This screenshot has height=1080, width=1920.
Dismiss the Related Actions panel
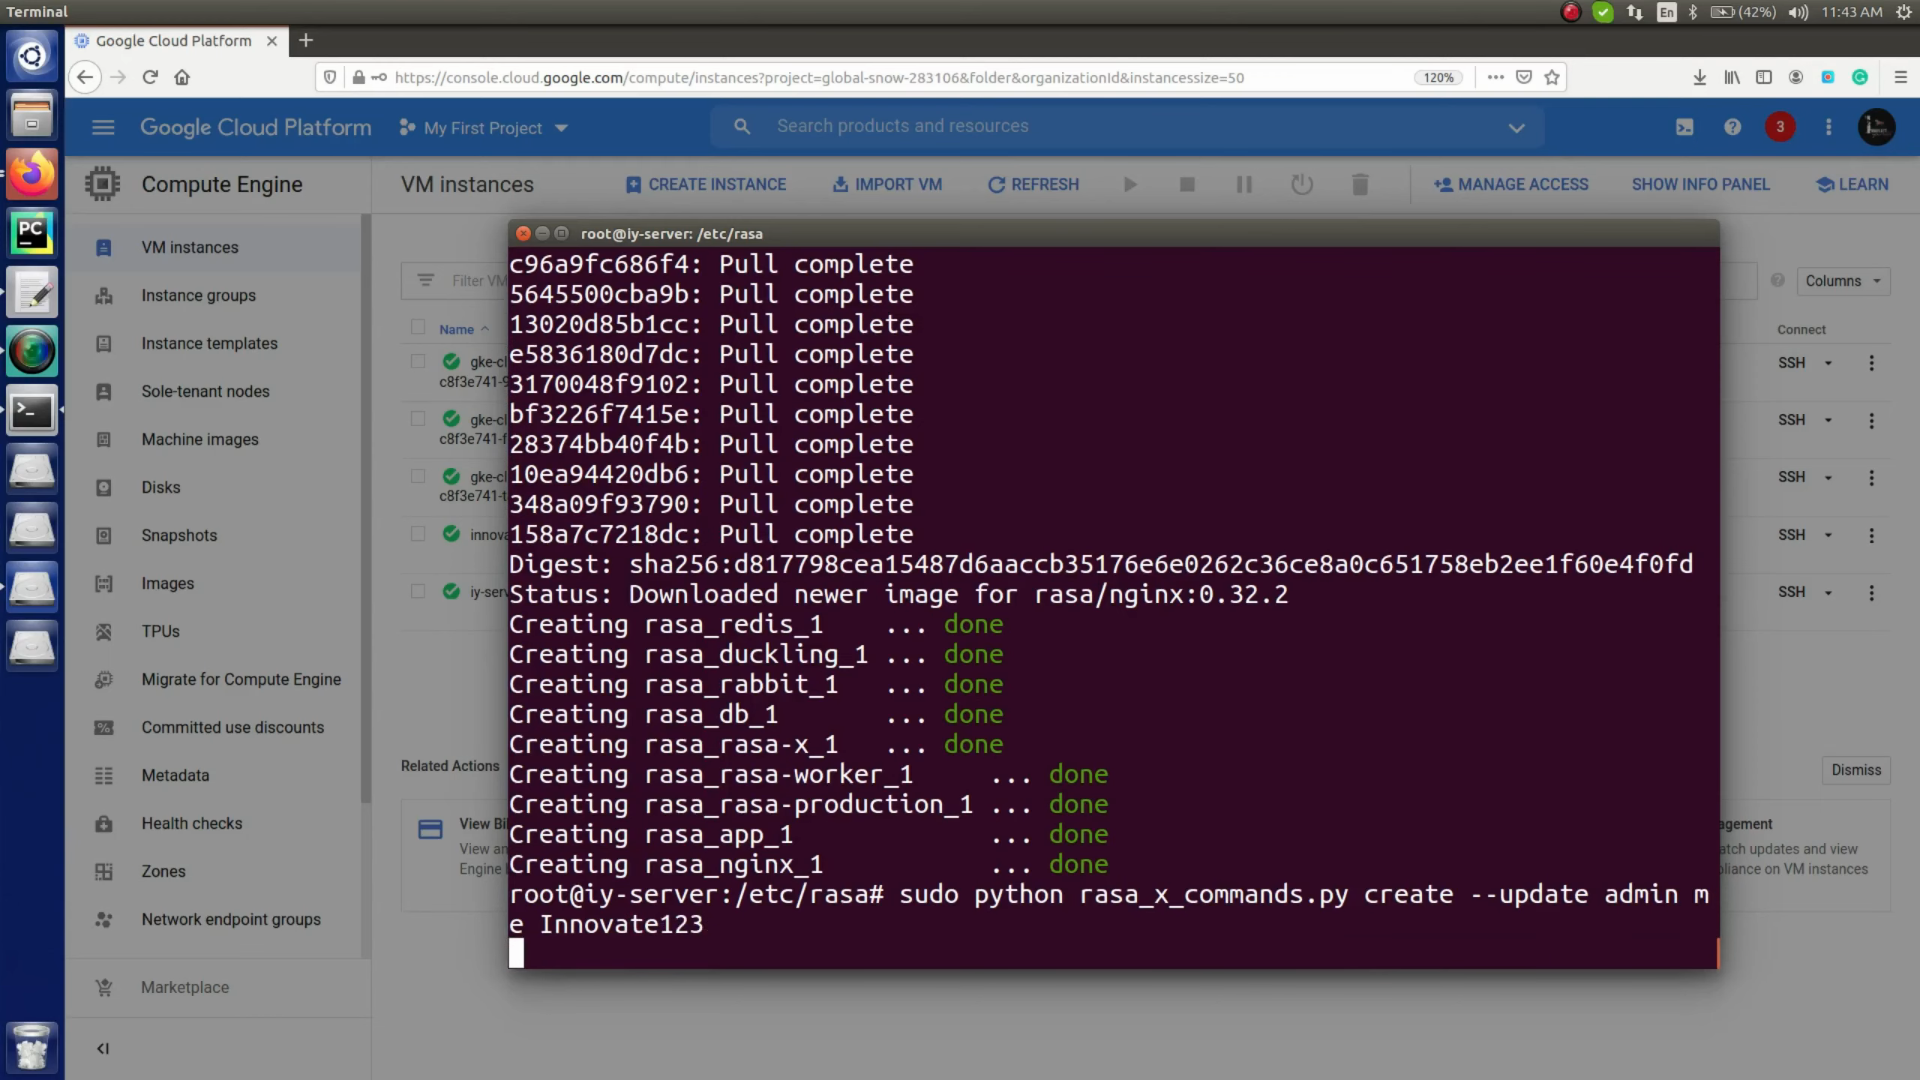1855,770
